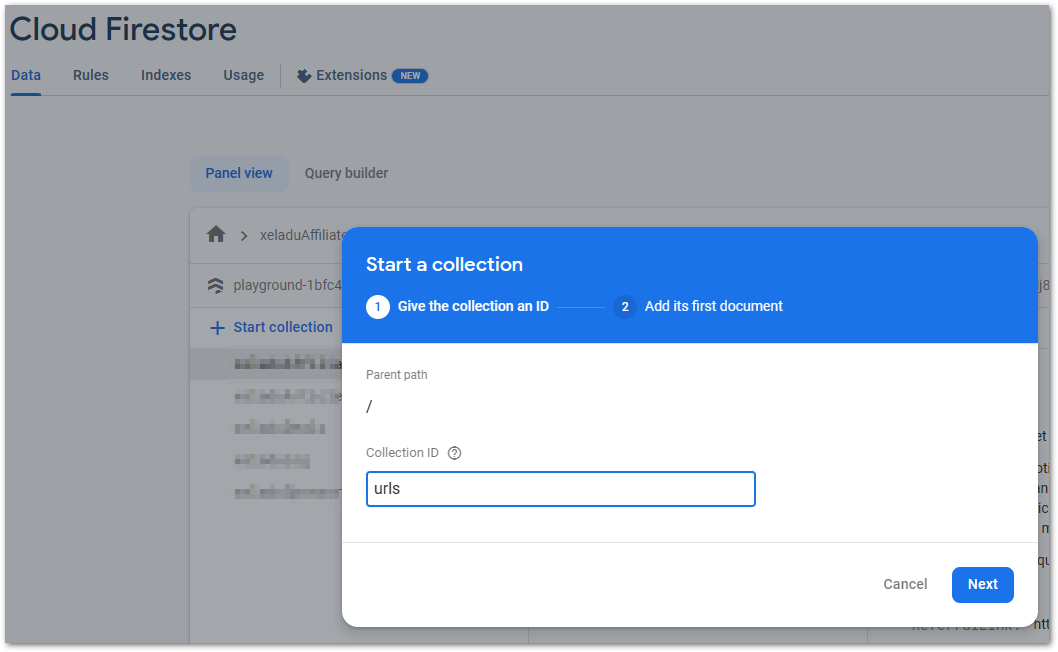Click the Extensions puzzle piece icon
This screenshot has width=1058, height=652.
304,76
